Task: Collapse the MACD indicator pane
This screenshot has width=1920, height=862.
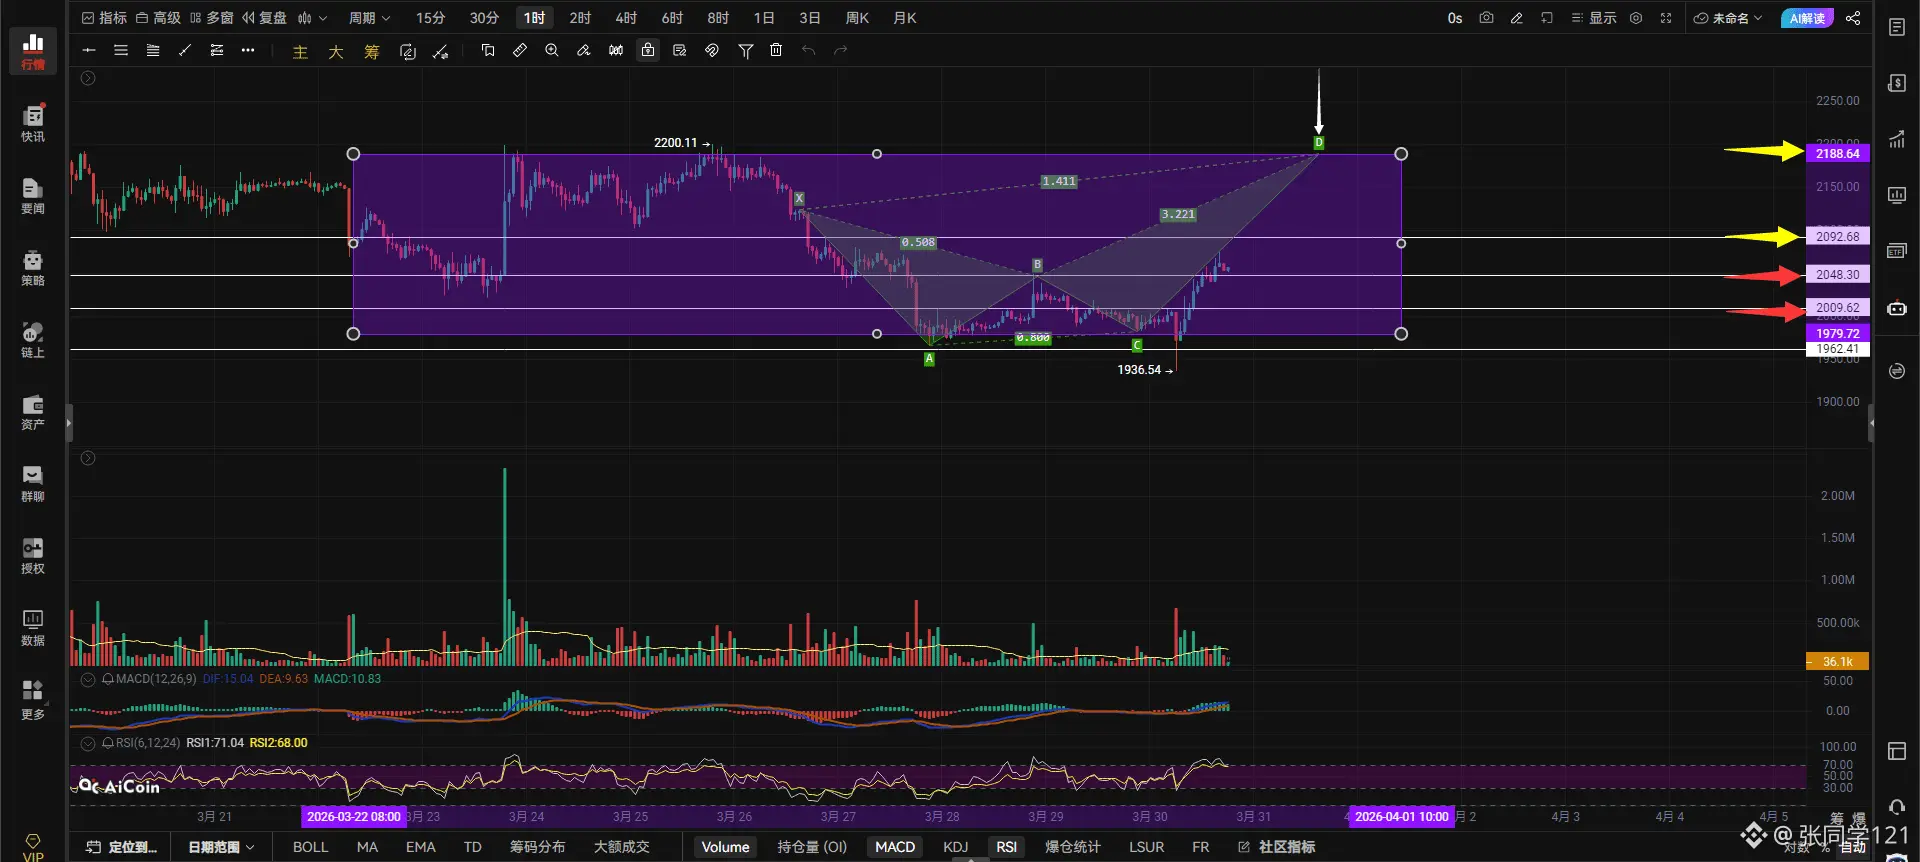Action: 88,679
